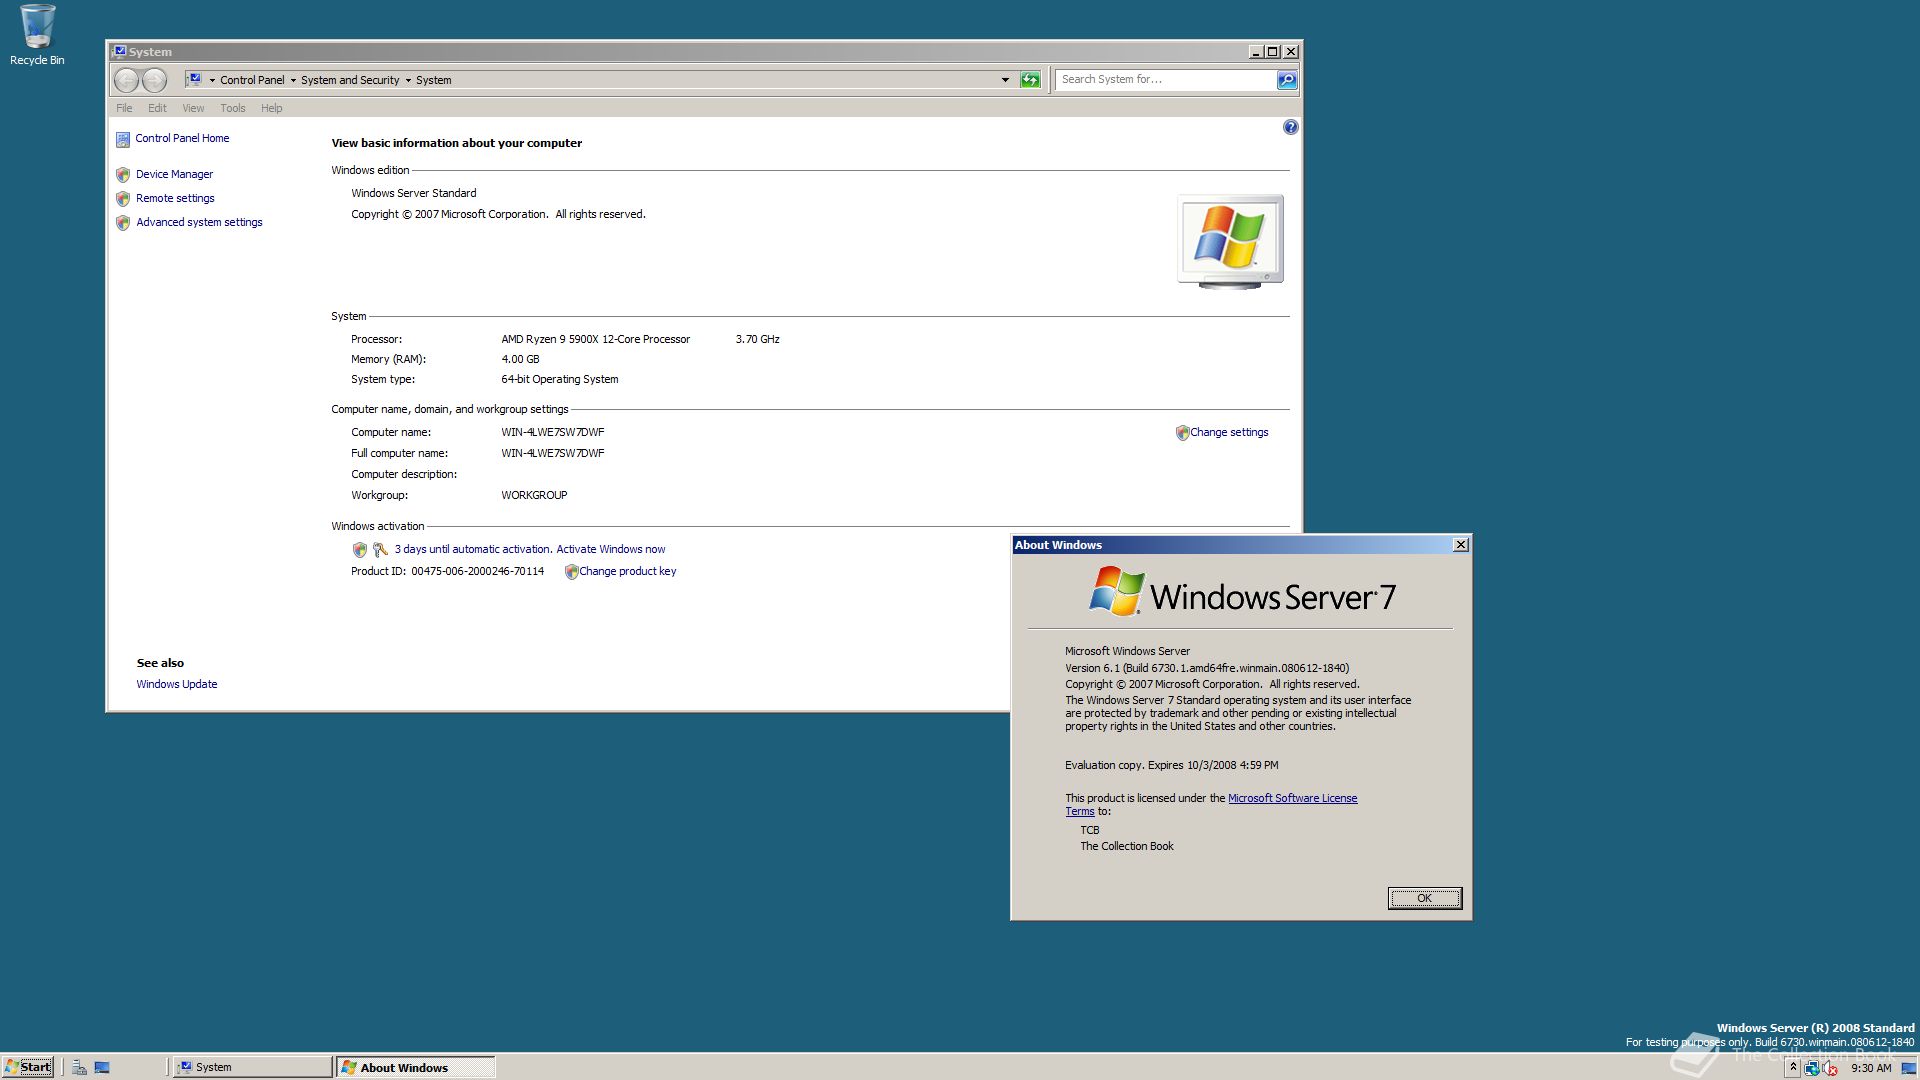
Task: Click OK in About Windows dialog
Action: coord(1424,898)
